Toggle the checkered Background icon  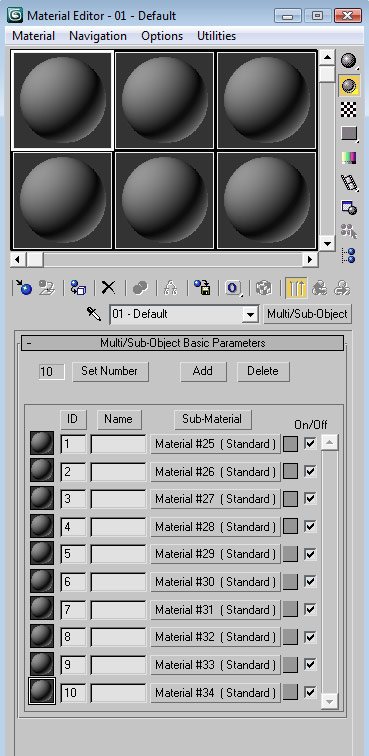[x=349, y=109]
